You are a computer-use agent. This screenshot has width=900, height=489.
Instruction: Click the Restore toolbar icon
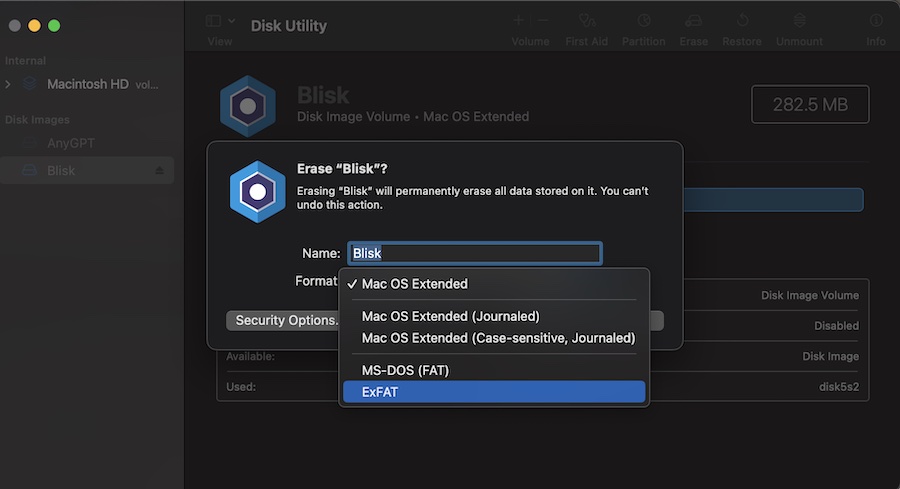tap(742, 21)
